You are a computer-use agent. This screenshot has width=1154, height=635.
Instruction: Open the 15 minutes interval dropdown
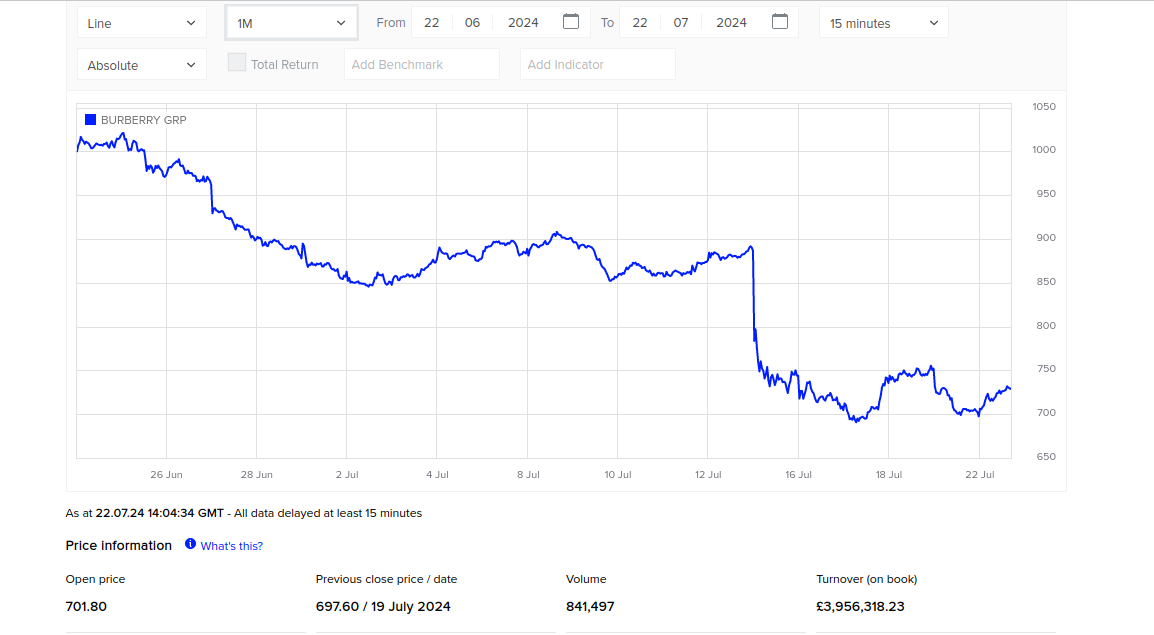pos(883,22)
